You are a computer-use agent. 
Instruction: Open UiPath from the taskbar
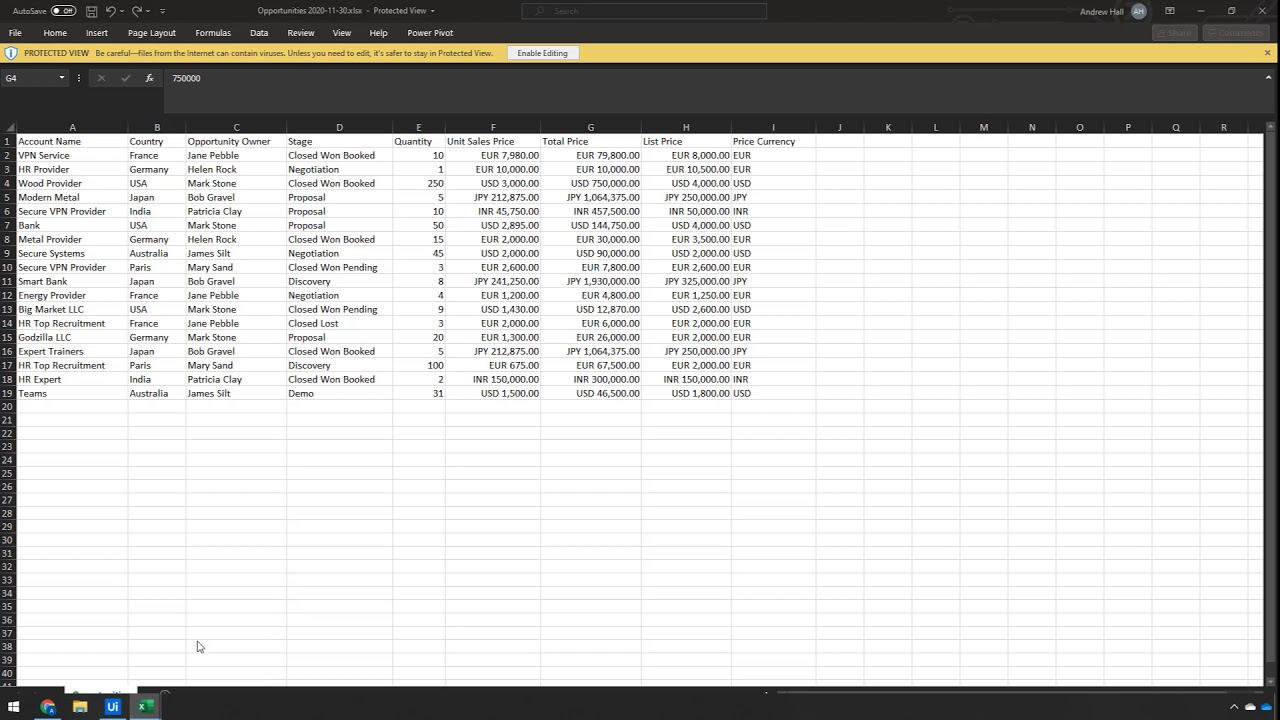[x=112, y=707]
